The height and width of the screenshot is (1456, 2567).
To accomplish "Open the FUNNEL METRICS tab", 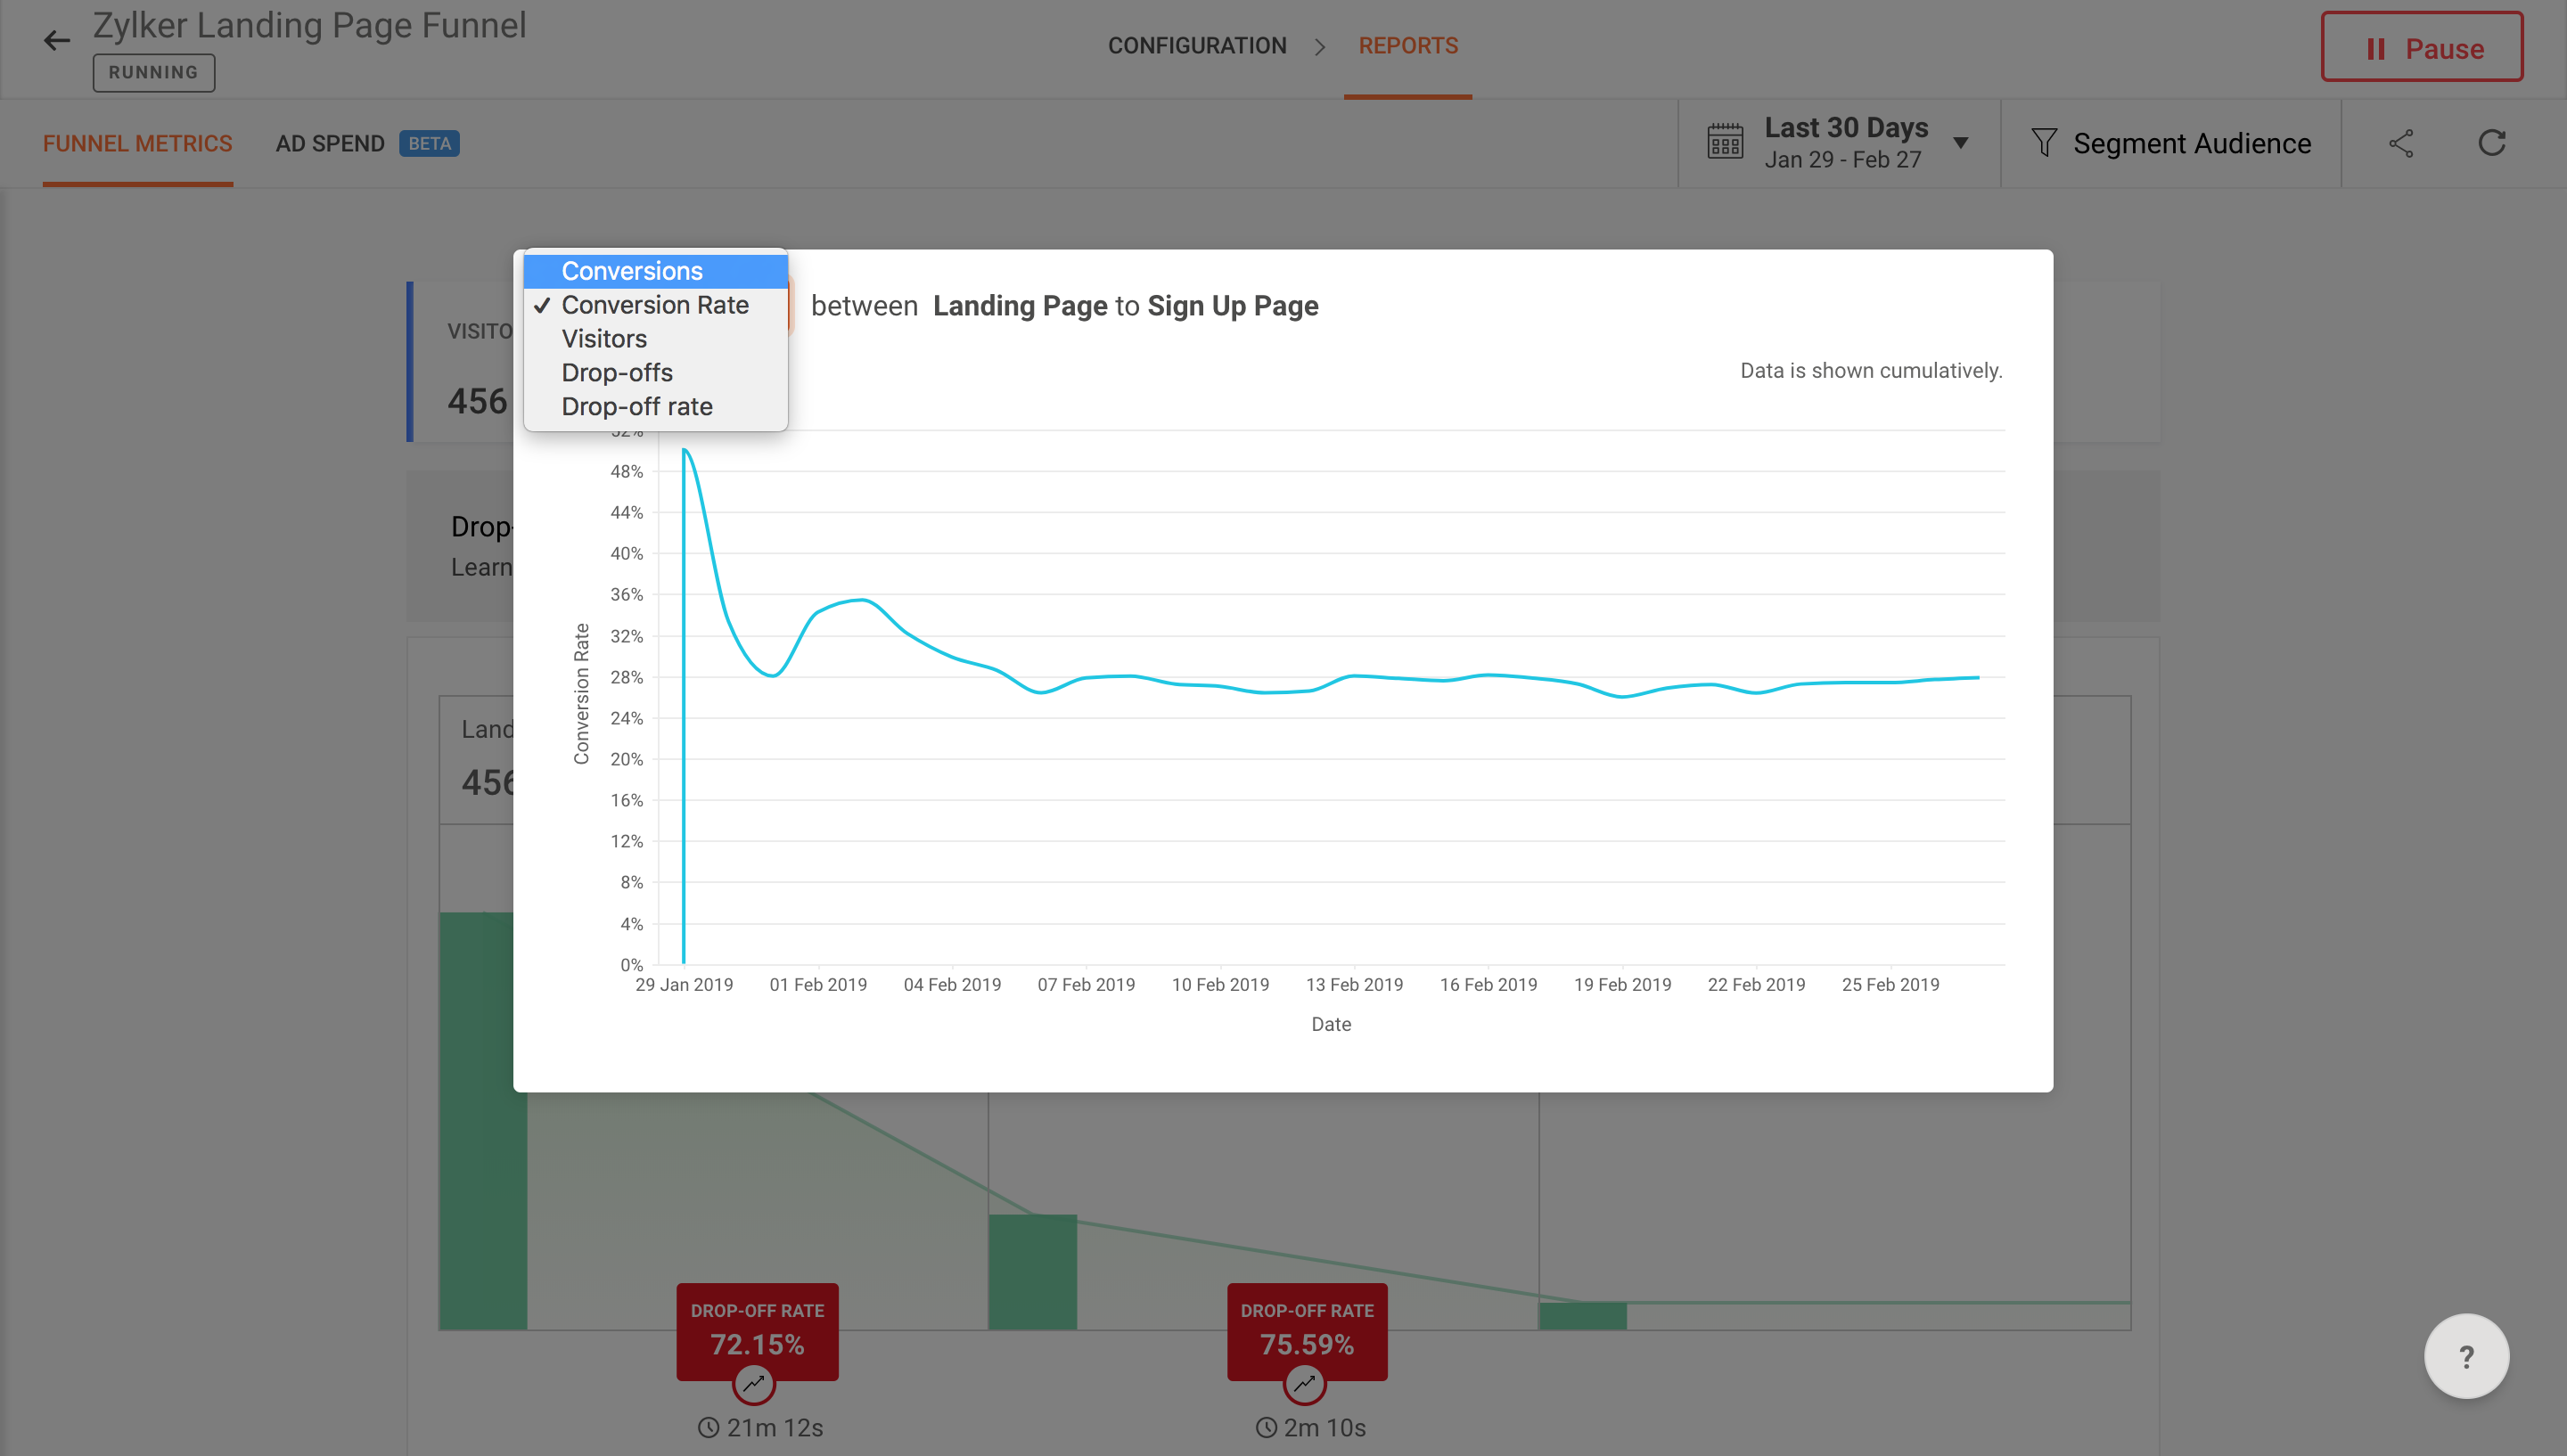I will pos(137,144).
